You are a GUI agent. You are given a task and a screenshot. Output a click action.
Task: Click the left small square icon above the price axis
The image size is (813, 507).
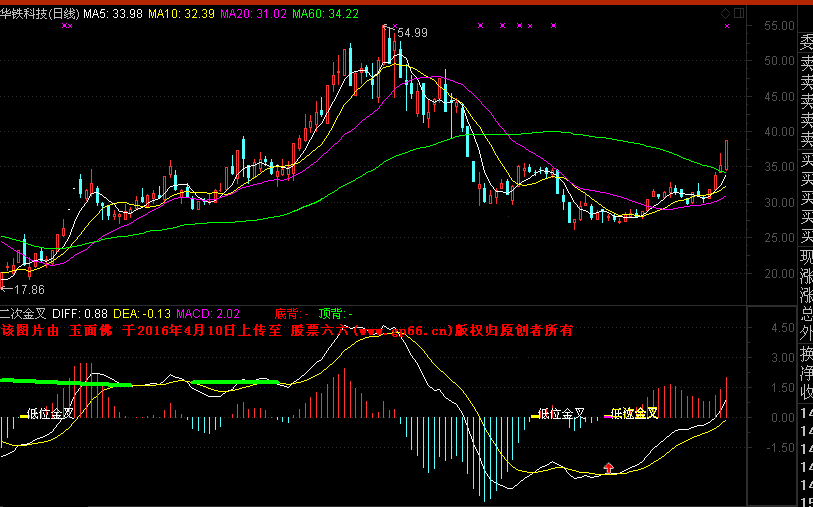(x=726, y=13)
